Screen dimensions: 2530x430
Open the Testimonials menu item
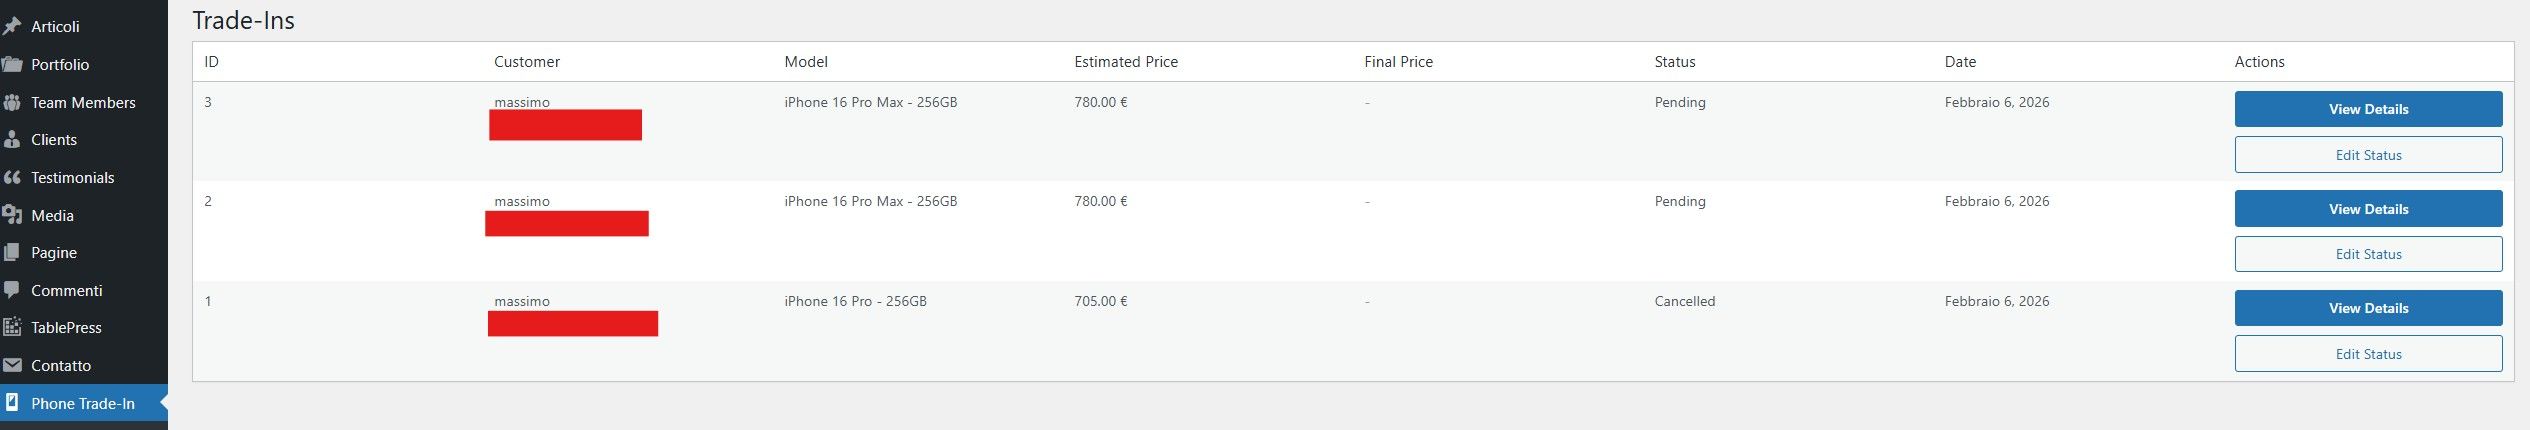click(x=73, y=178)
